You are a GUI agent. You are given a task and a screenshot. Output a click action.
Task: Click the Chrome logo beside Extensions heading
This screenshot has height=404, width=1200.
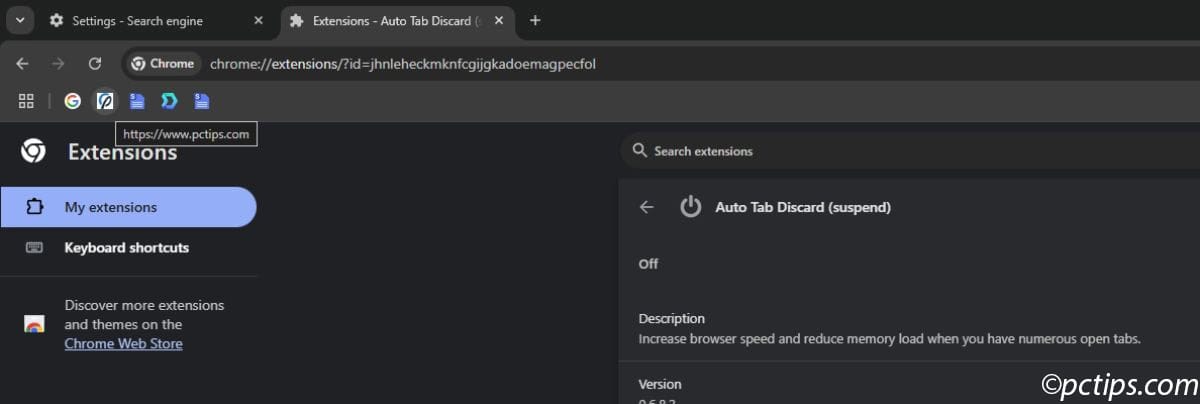click(33, 151)
